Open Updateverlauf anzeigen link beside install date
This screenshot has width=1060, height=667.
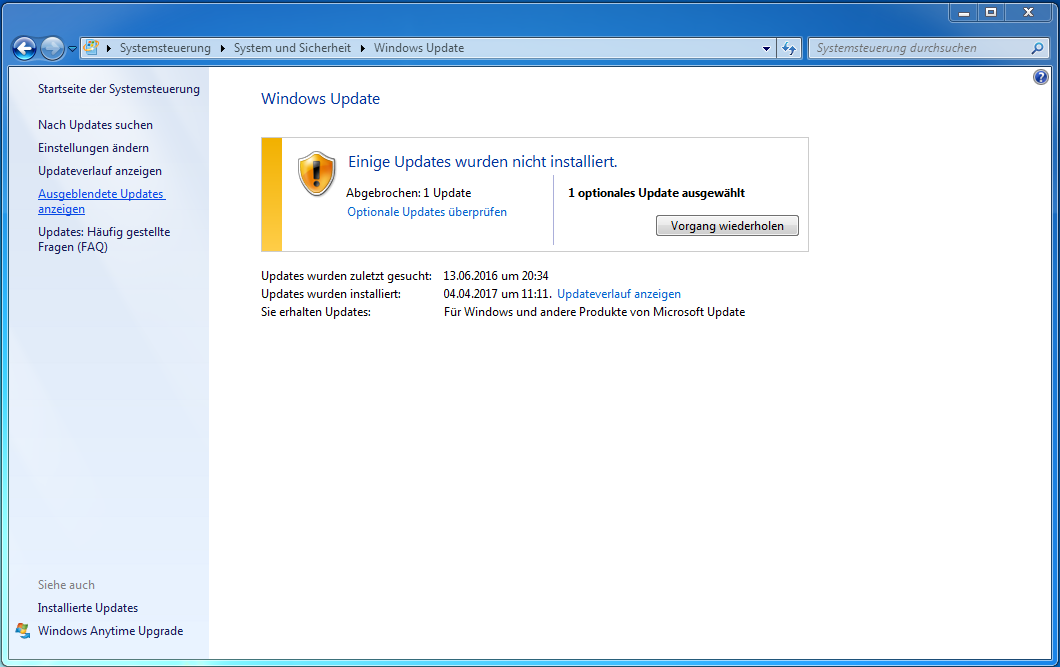point(619,294)
